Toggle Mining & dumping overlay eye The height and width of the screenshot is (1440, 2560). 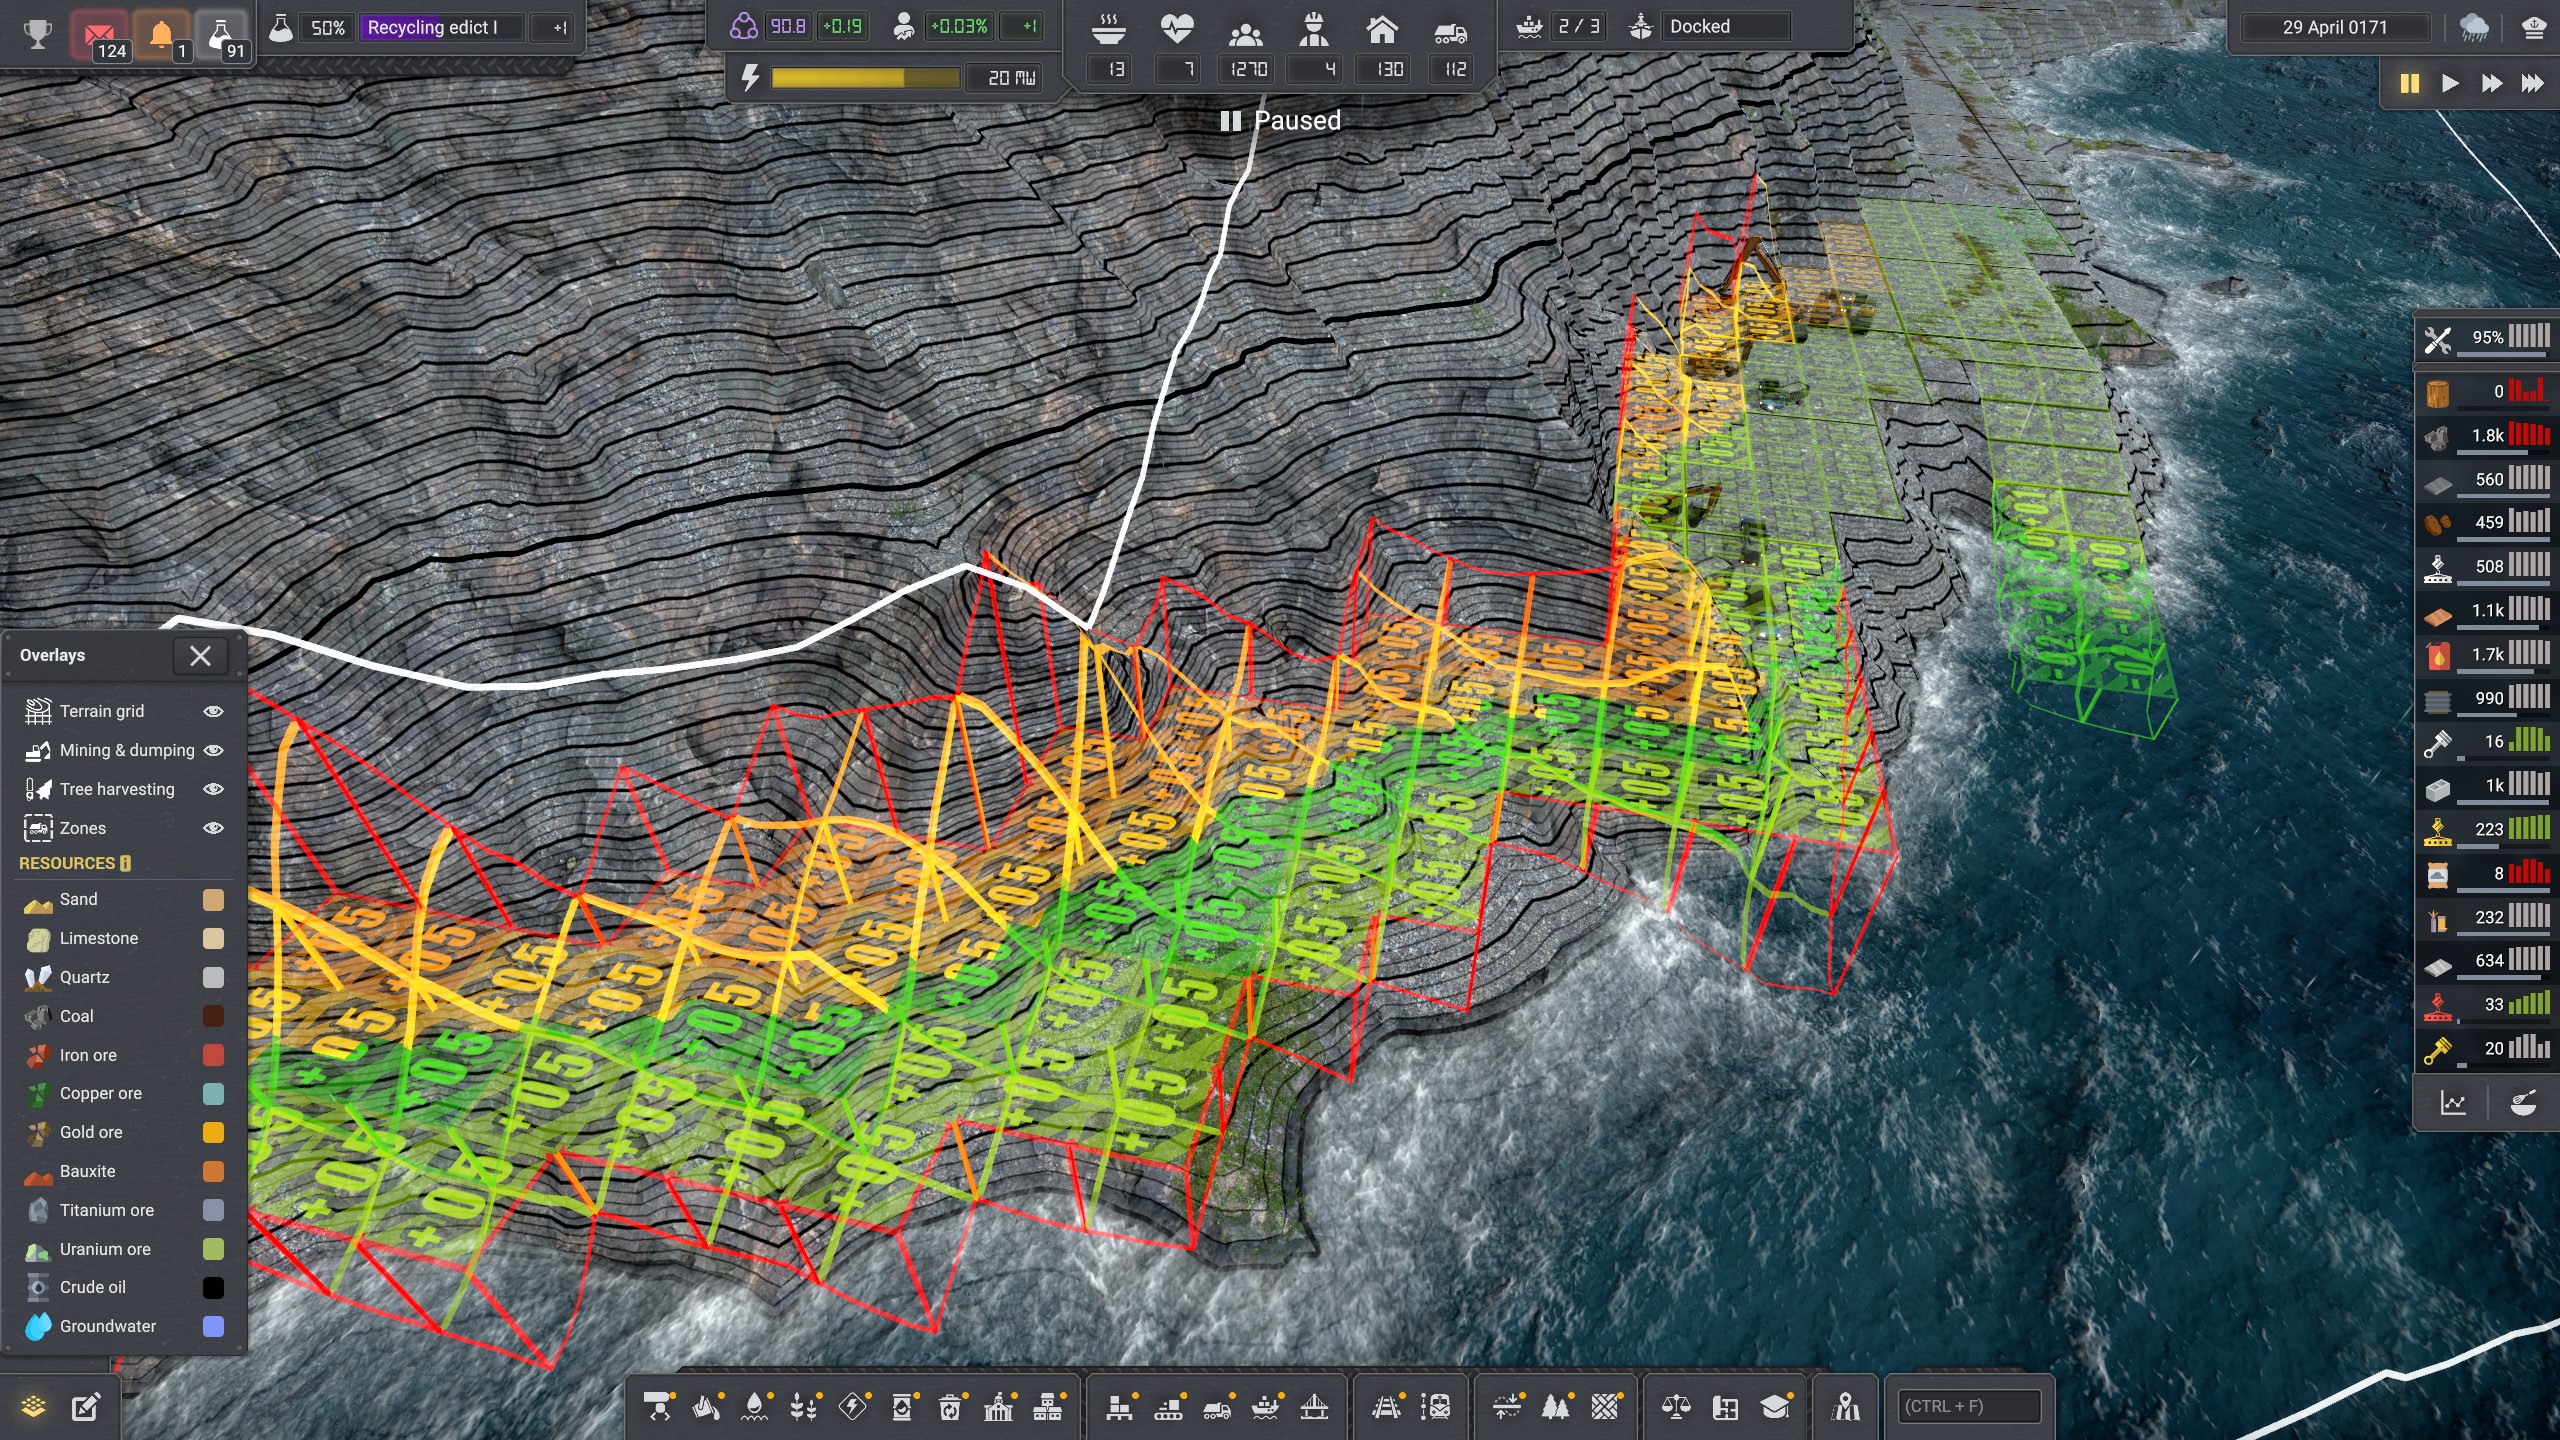tap(213, 750)
